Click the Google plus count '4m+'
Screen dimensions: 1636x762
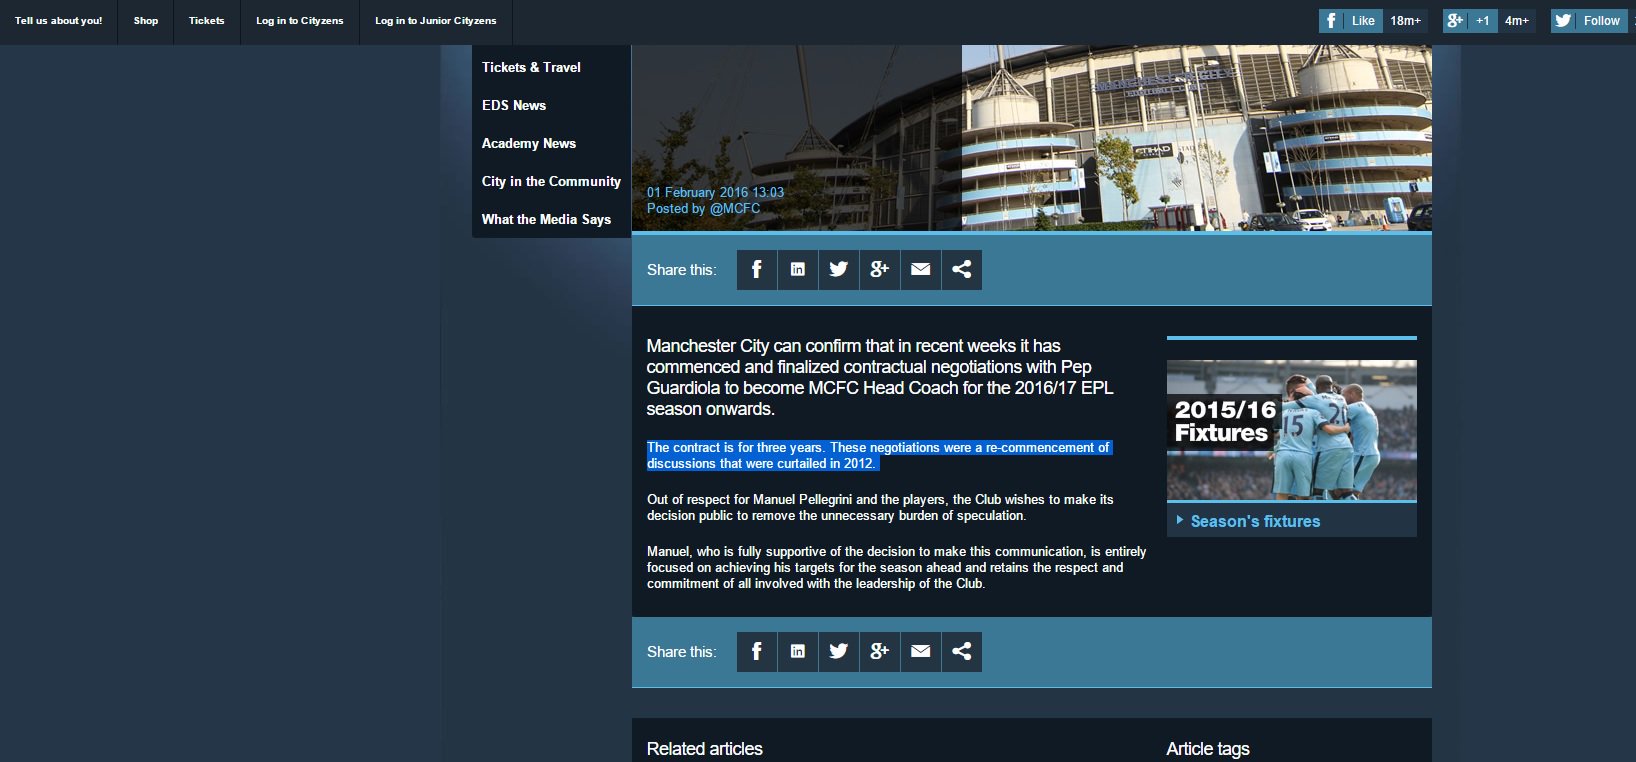pyautogui.click(x=1517, y=21)
